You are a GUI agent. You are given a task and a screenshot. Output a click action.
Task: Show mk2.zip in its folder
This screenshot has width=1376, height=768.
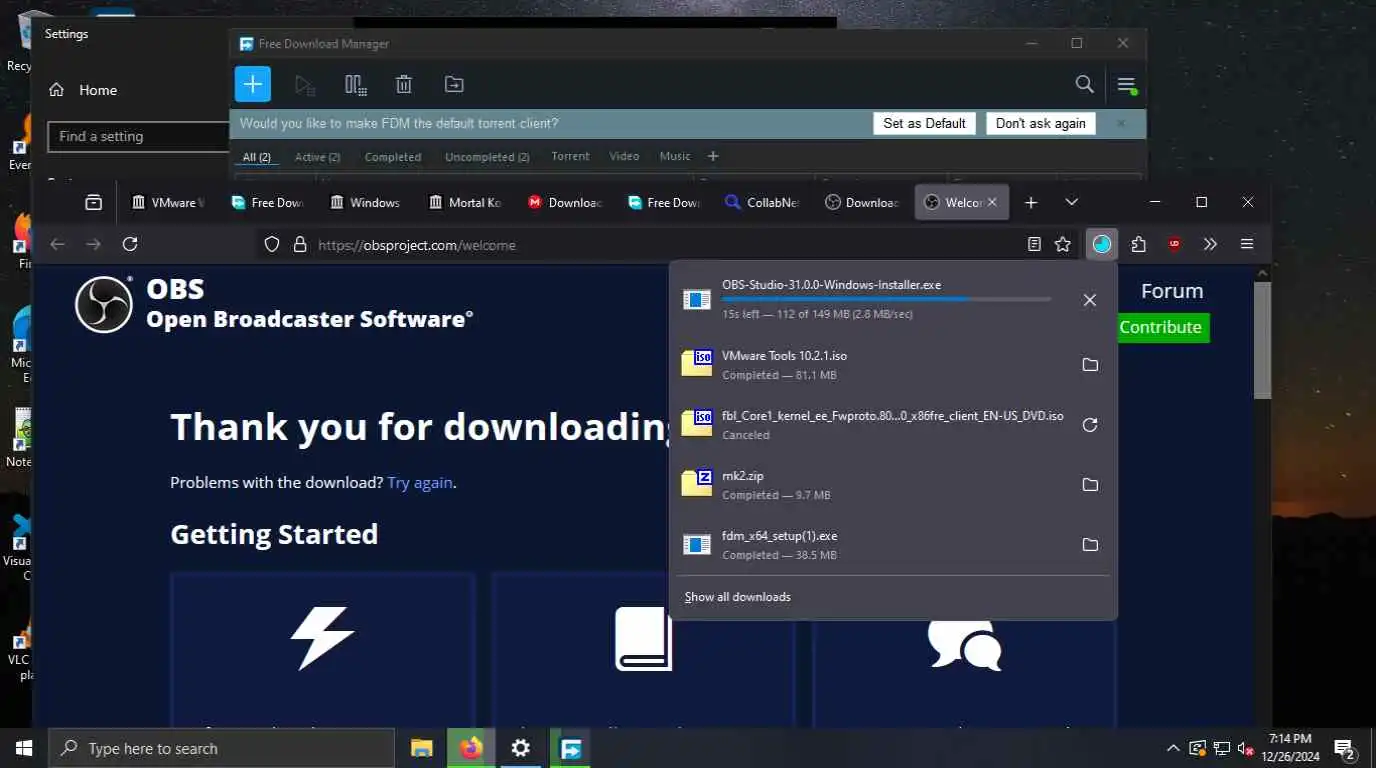coord(1090,485)
